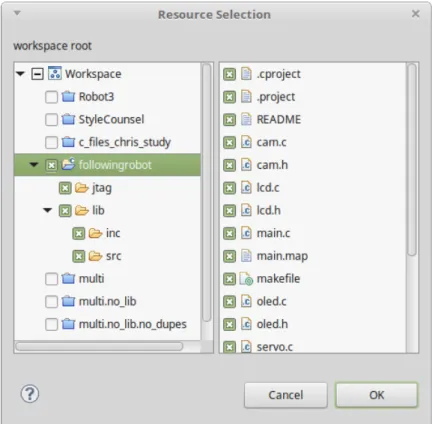Uncheck the main.c file checkbox
The width and height of the screenshot is (432, 424).
[229, 233]
